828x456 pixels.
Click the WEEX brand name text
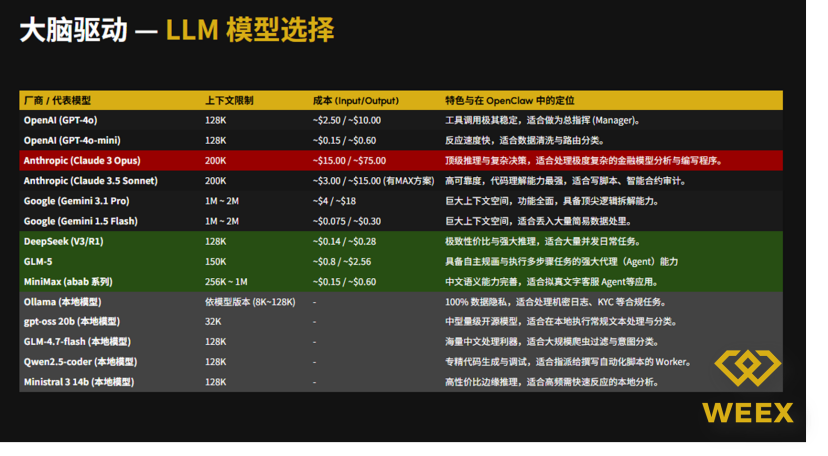point(747,414)
